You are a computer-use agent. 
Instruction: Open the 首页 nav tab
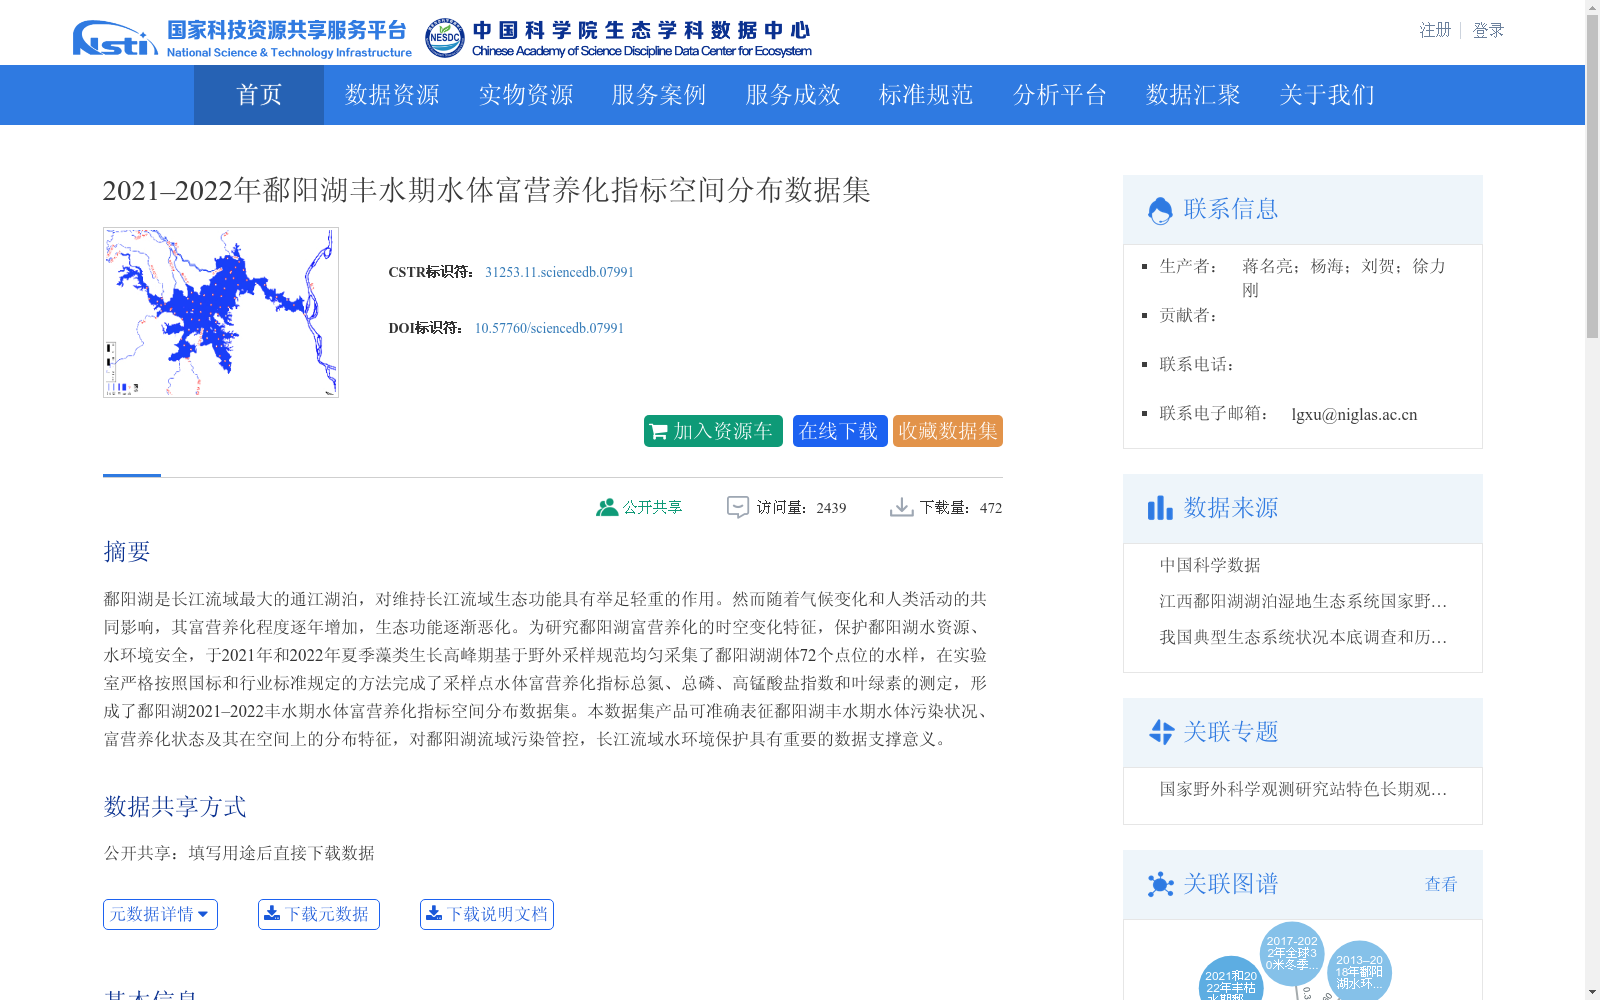point(259,95)
